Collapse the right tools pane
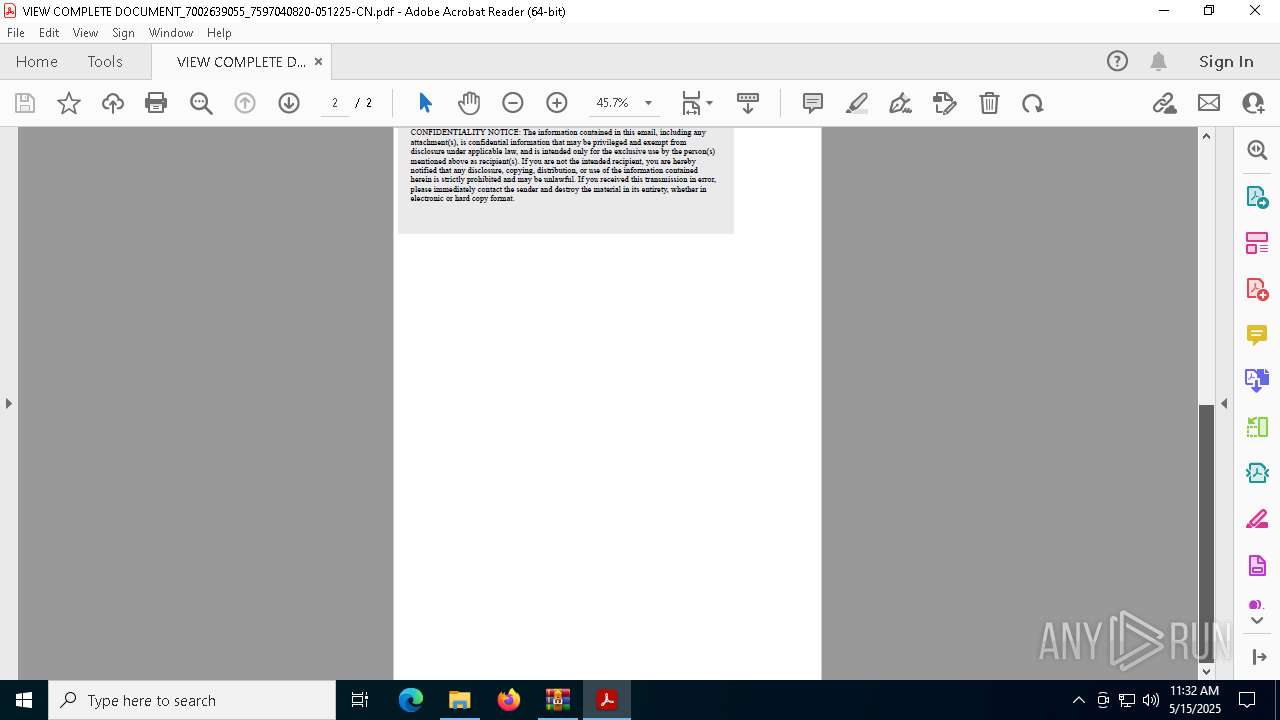 [1224, 403]
